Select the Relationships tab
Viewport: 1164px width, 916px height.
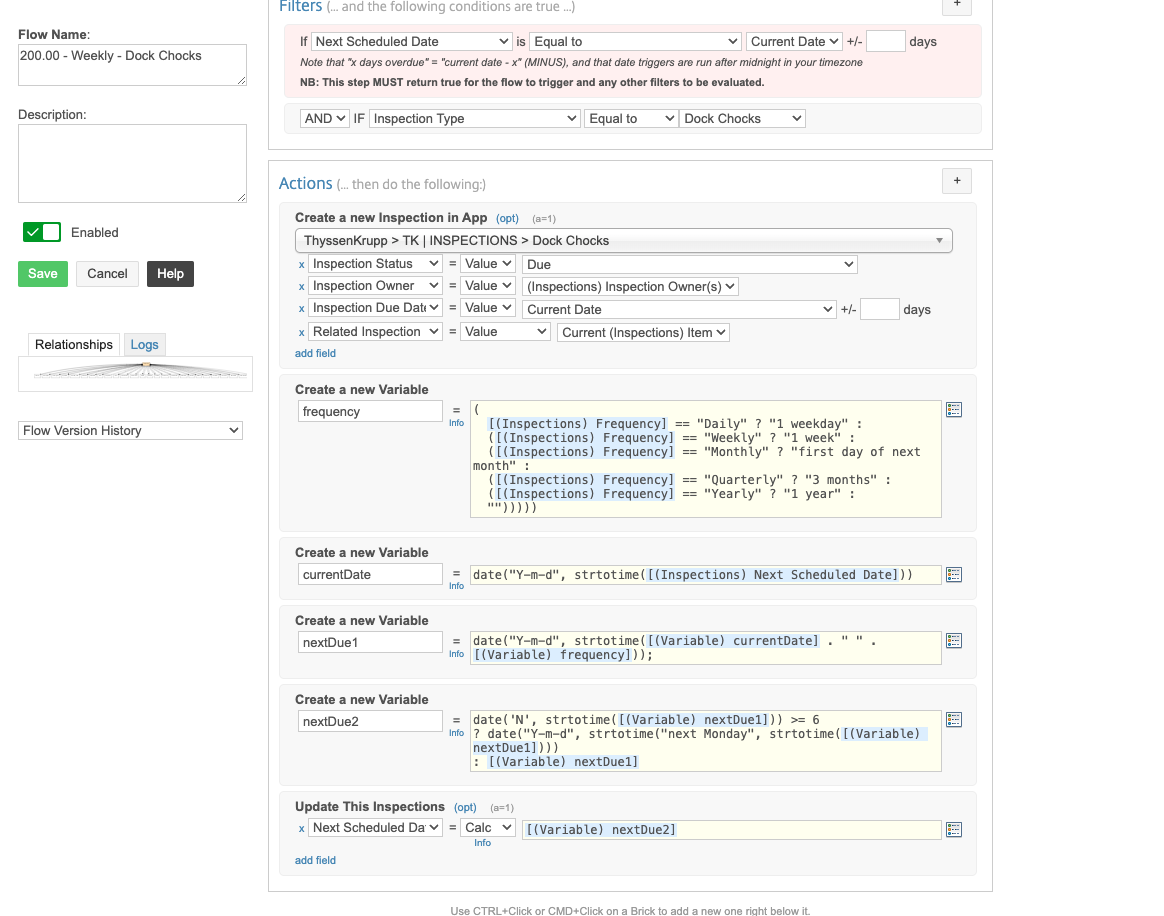tap(74, 345)
